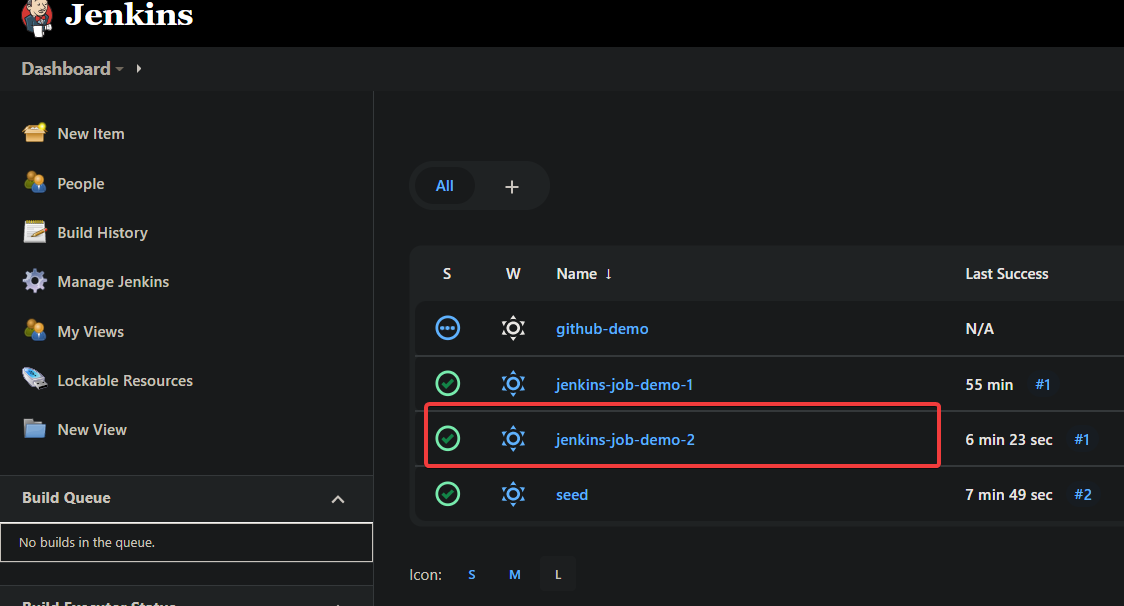
Task: Click the New Item box icon
Action: click(x=34, y=133)
